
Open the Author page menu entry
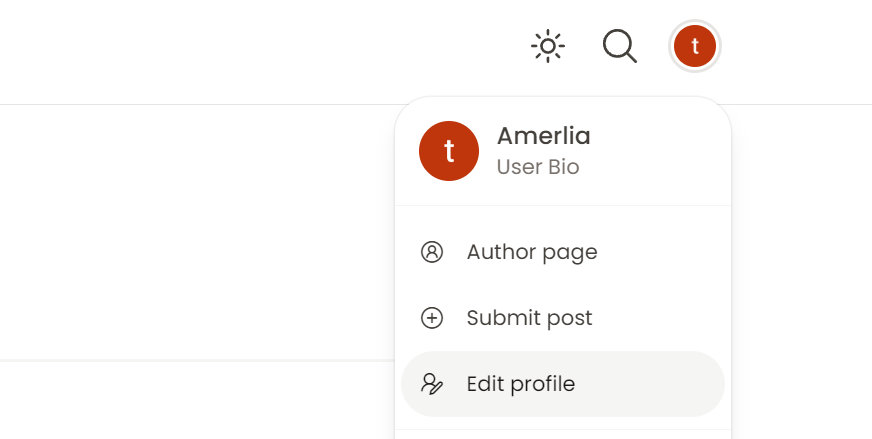tap(563, 252)
